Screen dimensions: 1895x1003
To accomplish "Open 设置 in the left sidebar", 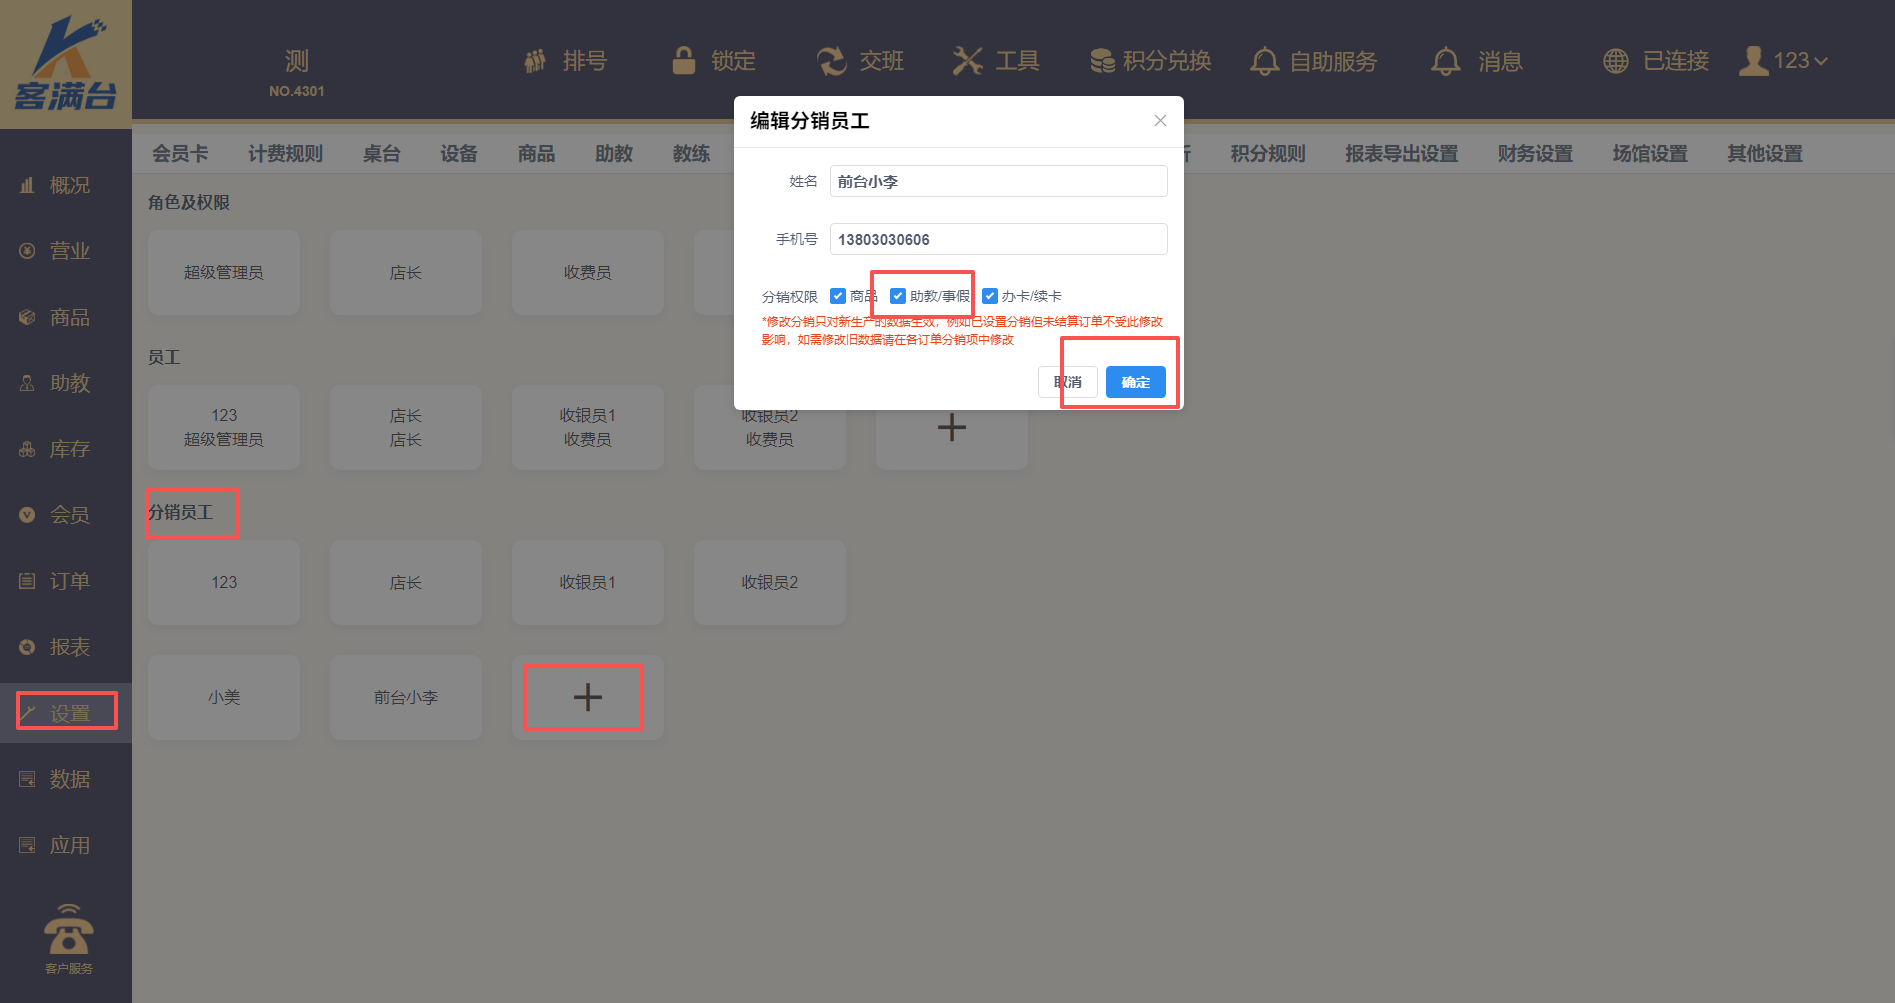I will 68,713.
